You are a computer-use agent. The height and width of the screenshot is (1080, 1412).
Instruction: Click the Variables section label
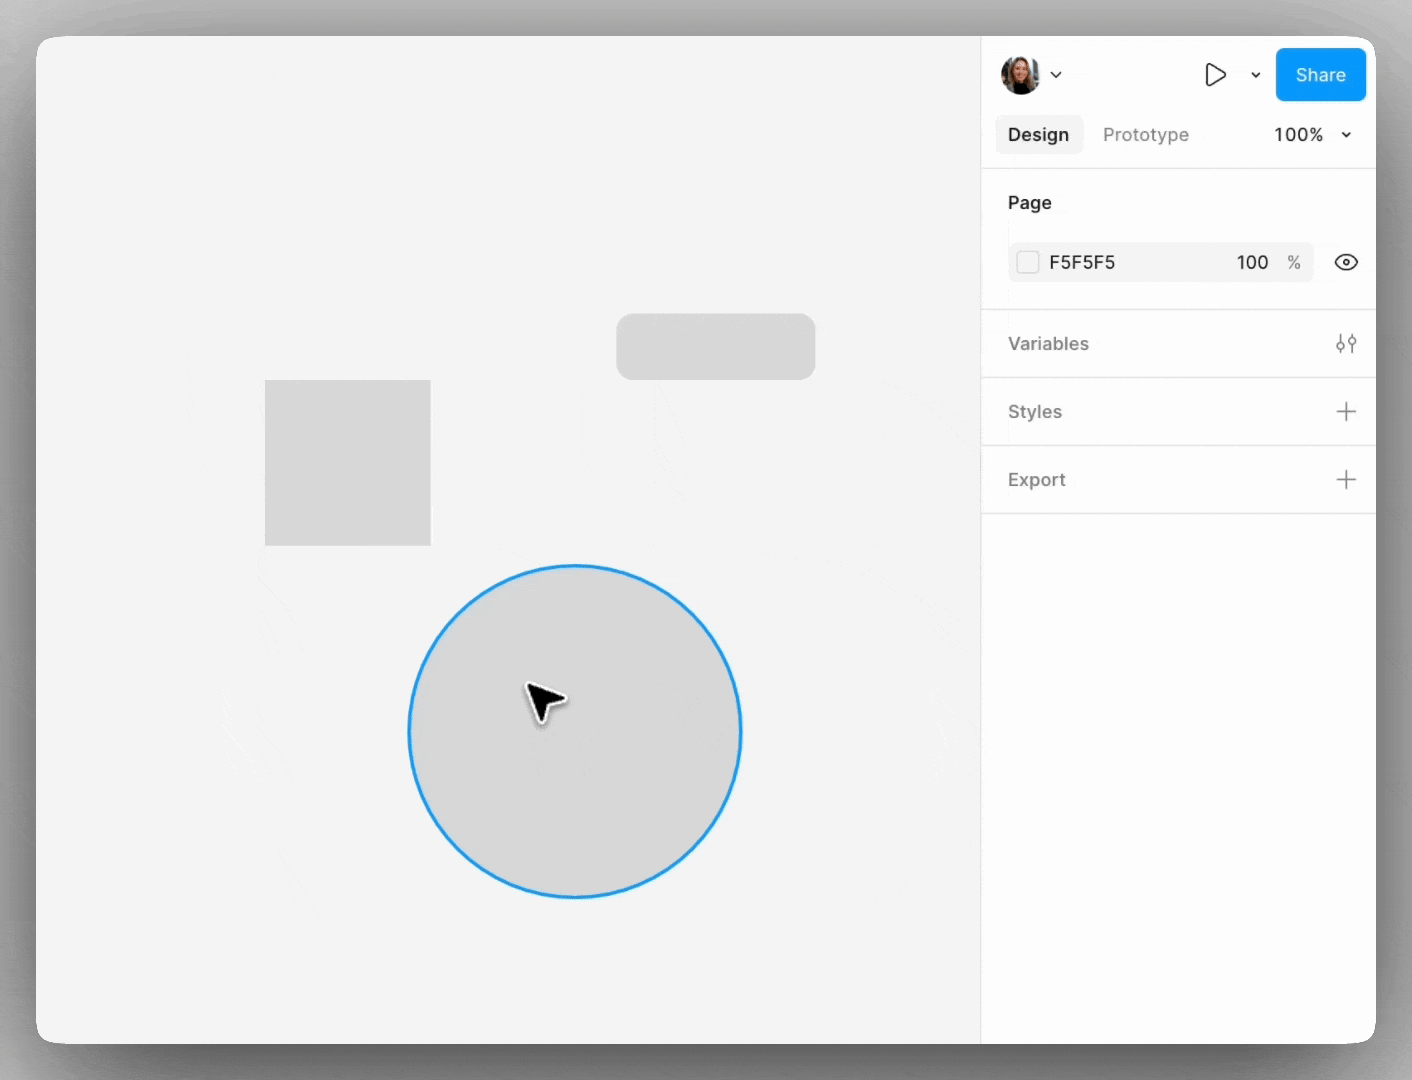coord(1048,344)
